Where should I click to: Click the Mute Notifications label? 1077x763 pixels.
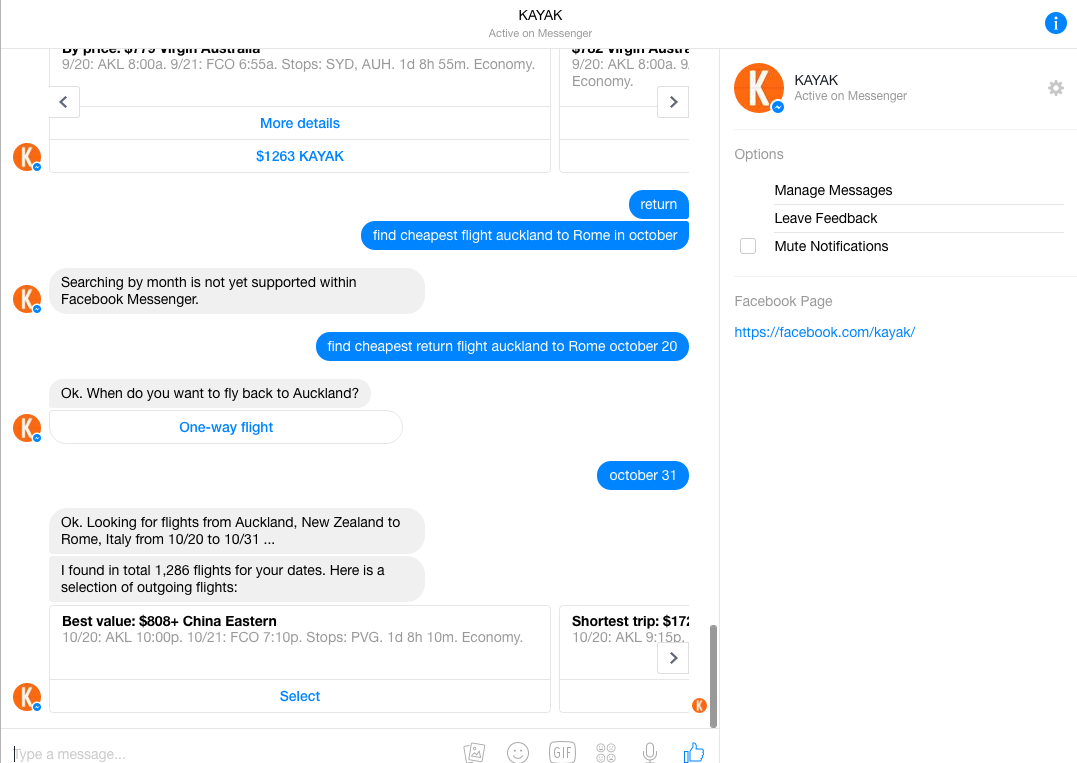[x=831, y=247]
